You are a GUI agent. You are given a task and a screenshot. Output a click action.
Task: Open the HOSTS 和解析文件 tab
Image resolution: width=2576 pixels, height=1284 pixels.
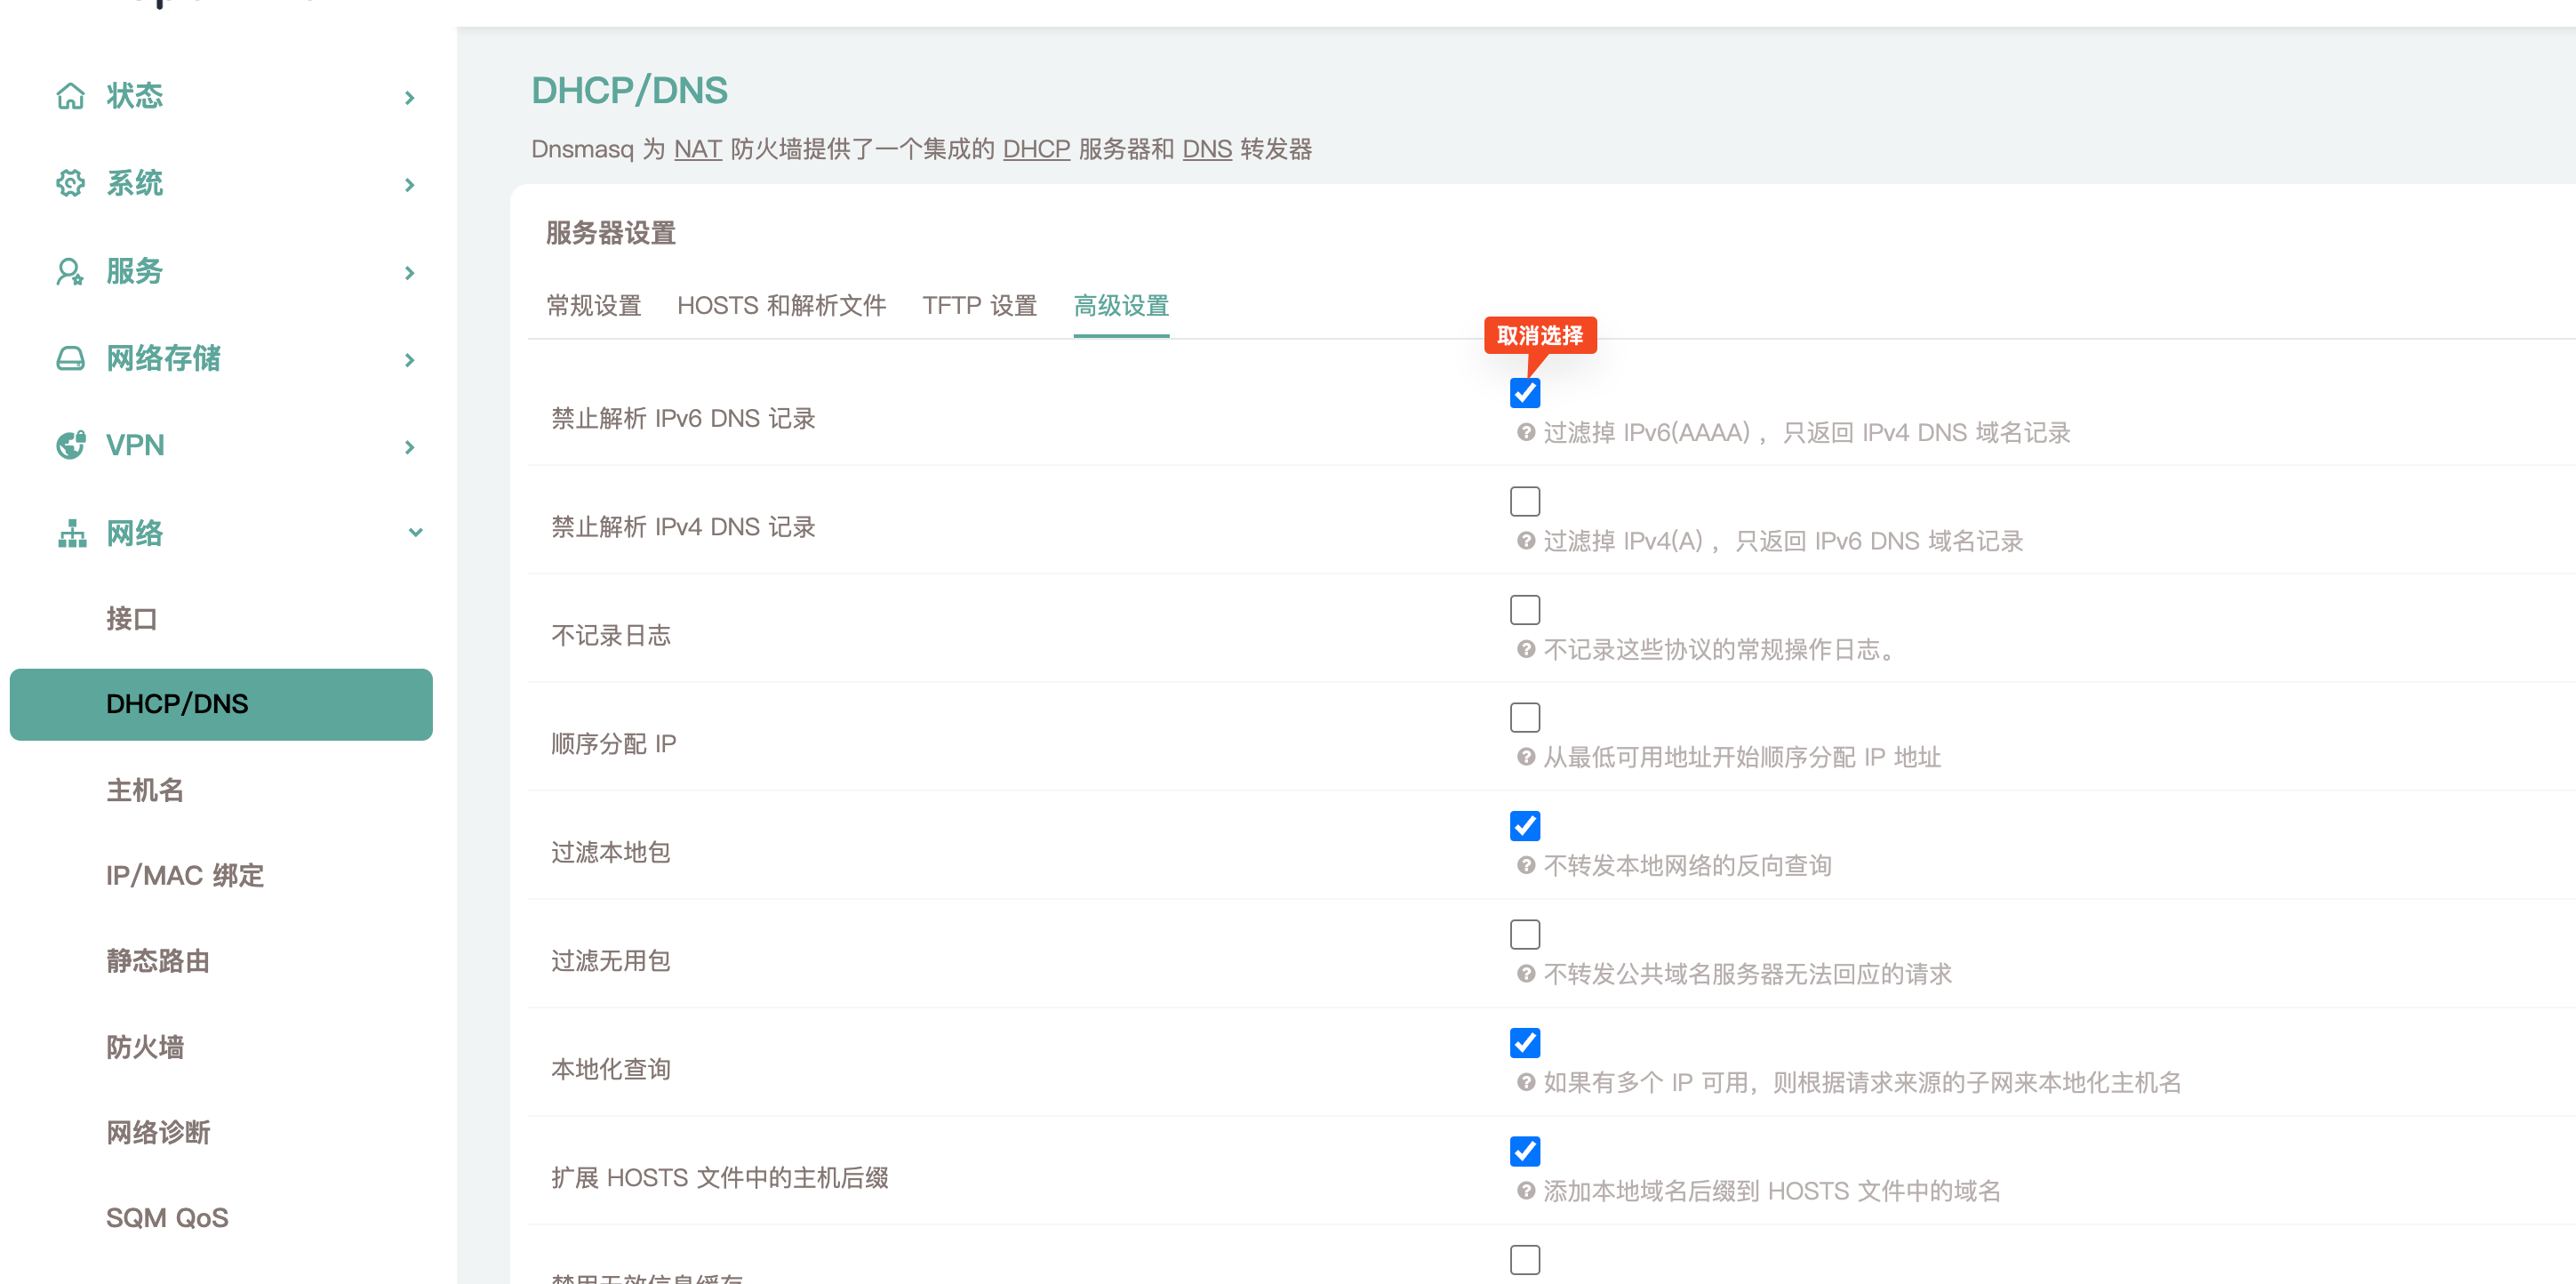(781, 305)
